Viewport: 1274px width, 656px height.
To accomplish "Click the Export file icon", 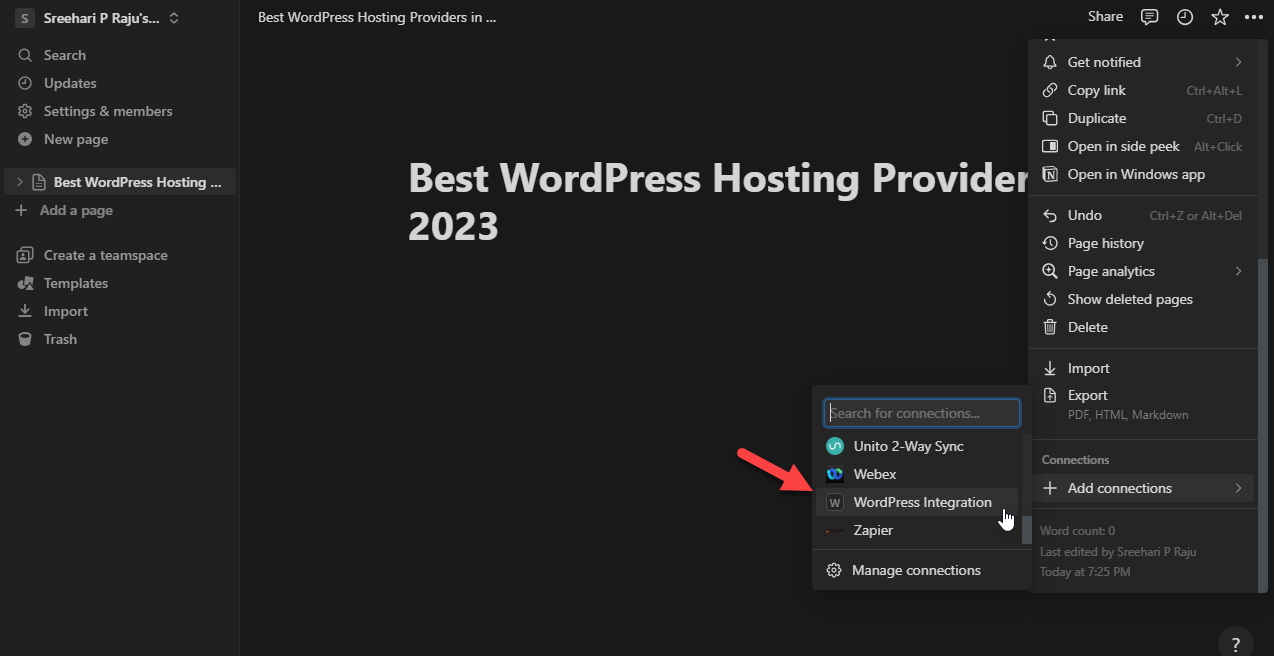I will point(1050,395).
